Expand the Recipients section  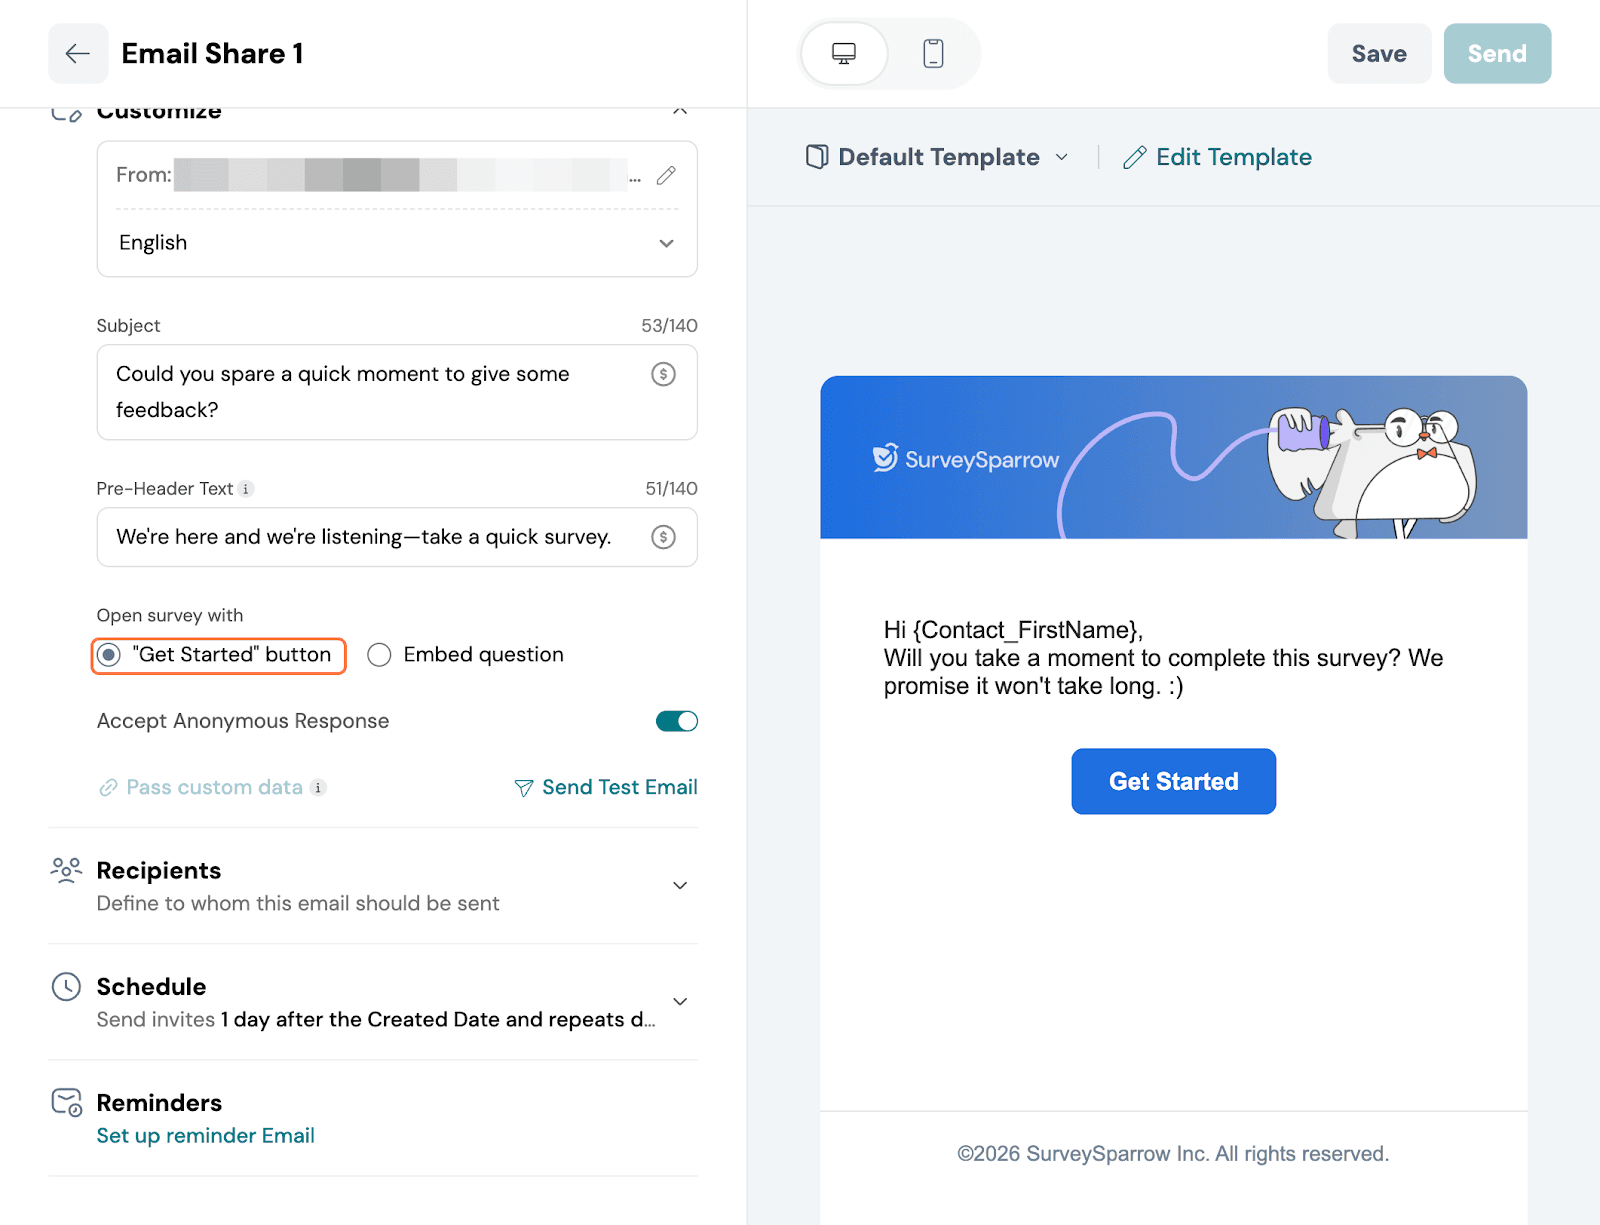coord(679,886)
